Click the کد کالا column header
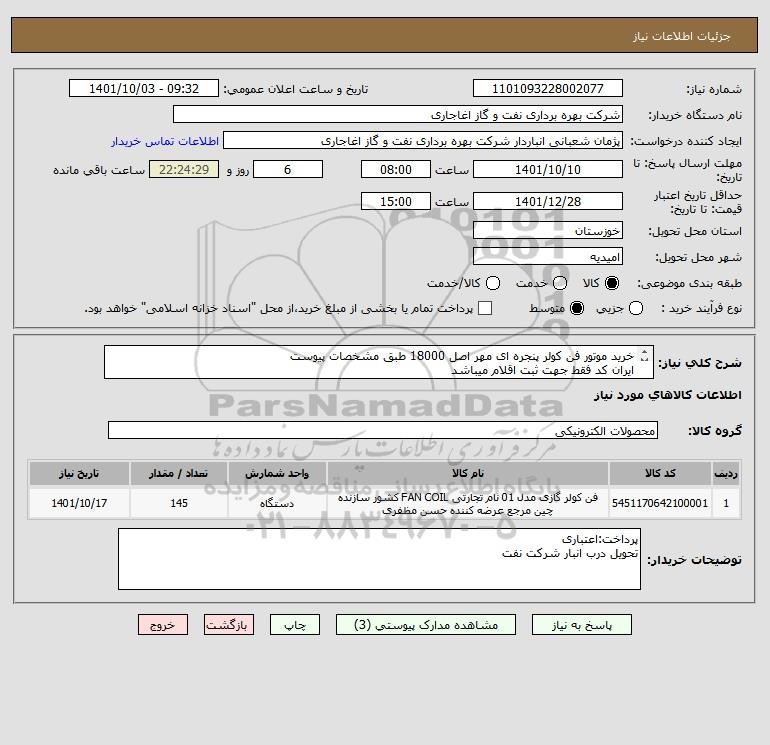The image size is (770, 745). pyautogui.click(x=660, y=473)
